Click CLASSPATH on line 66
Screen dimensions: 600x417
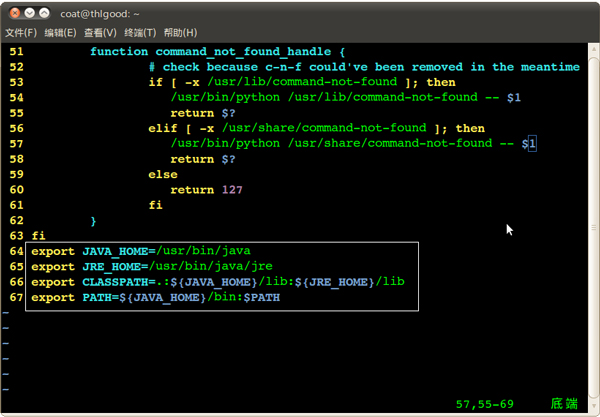pos(115,282)
